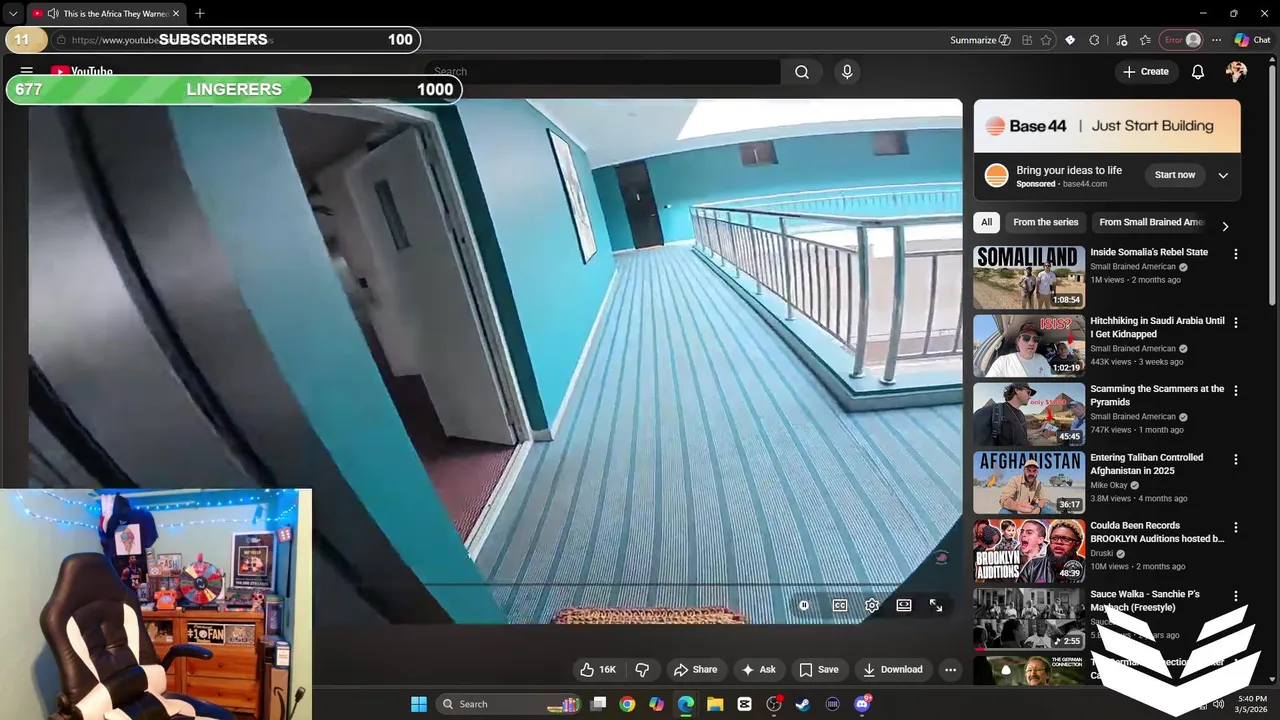
Task: Open the Edge favorites list icon
Action: [1145, 40]
